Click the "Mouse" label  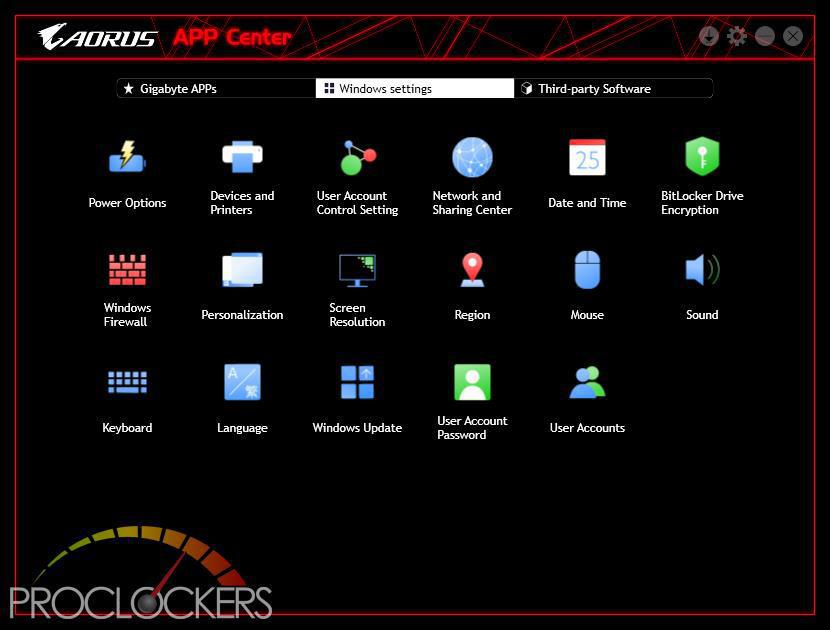587,315
